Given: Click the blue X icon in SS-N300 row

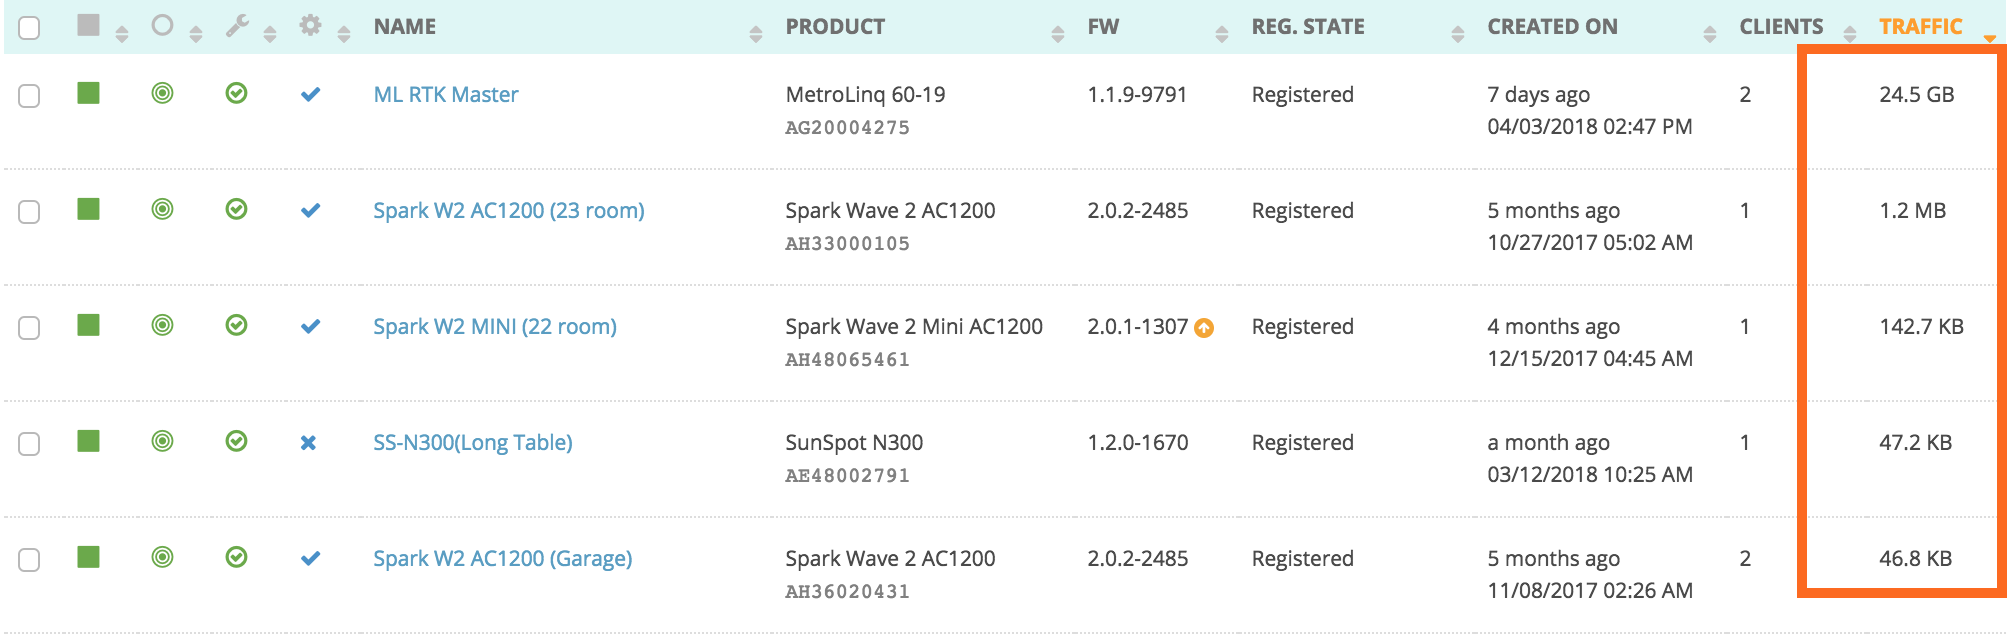Looking at the screenshot, I should click(x=309, y=442).
